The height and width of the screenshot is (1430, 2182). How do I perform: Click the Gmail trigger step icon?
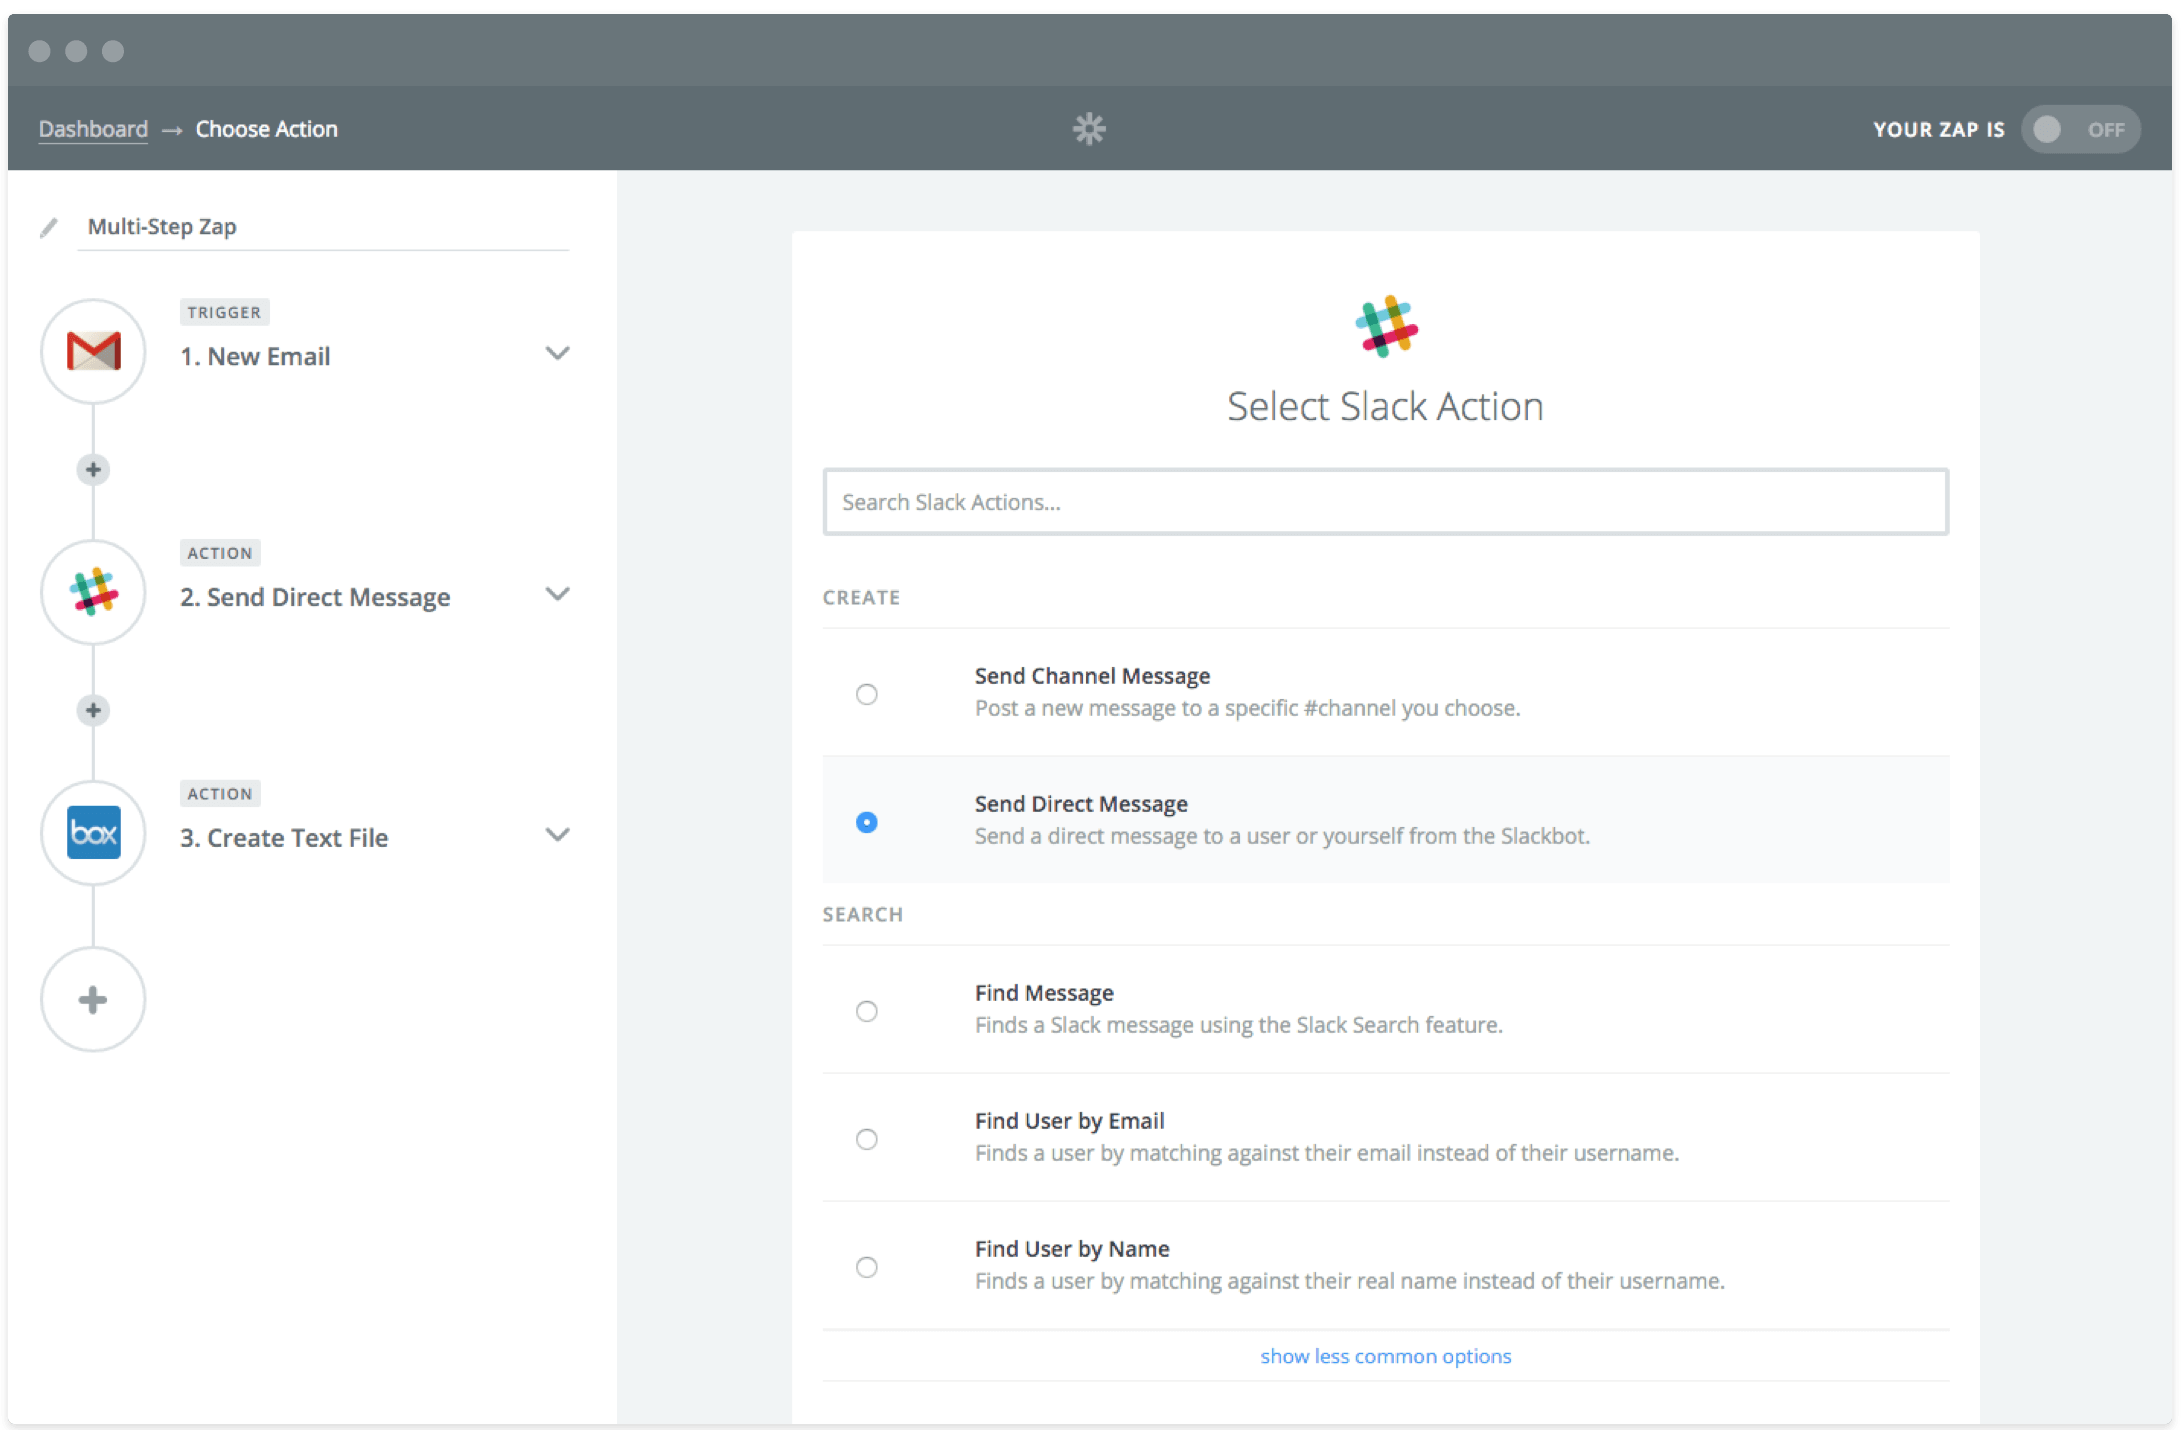[93, 352]
